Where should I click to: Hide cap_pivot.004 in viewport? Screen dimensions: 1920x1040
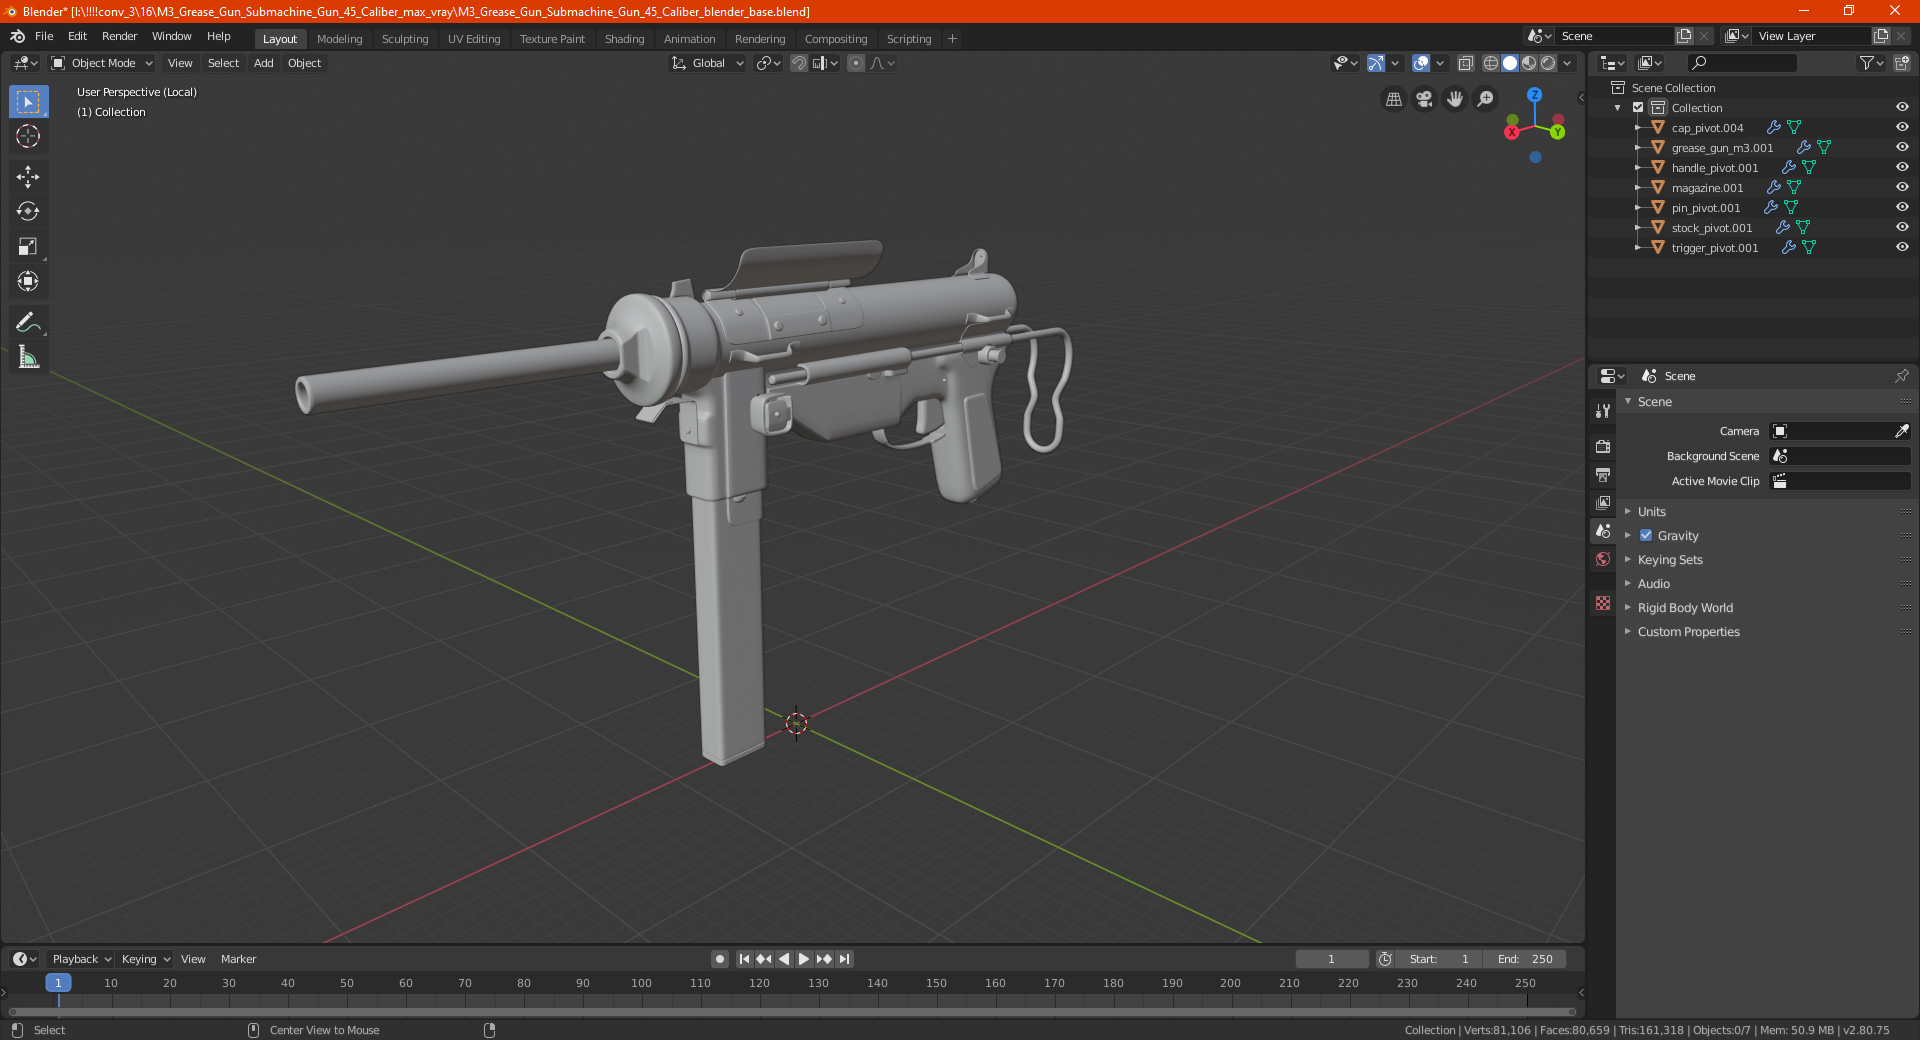coord(1902,127)
